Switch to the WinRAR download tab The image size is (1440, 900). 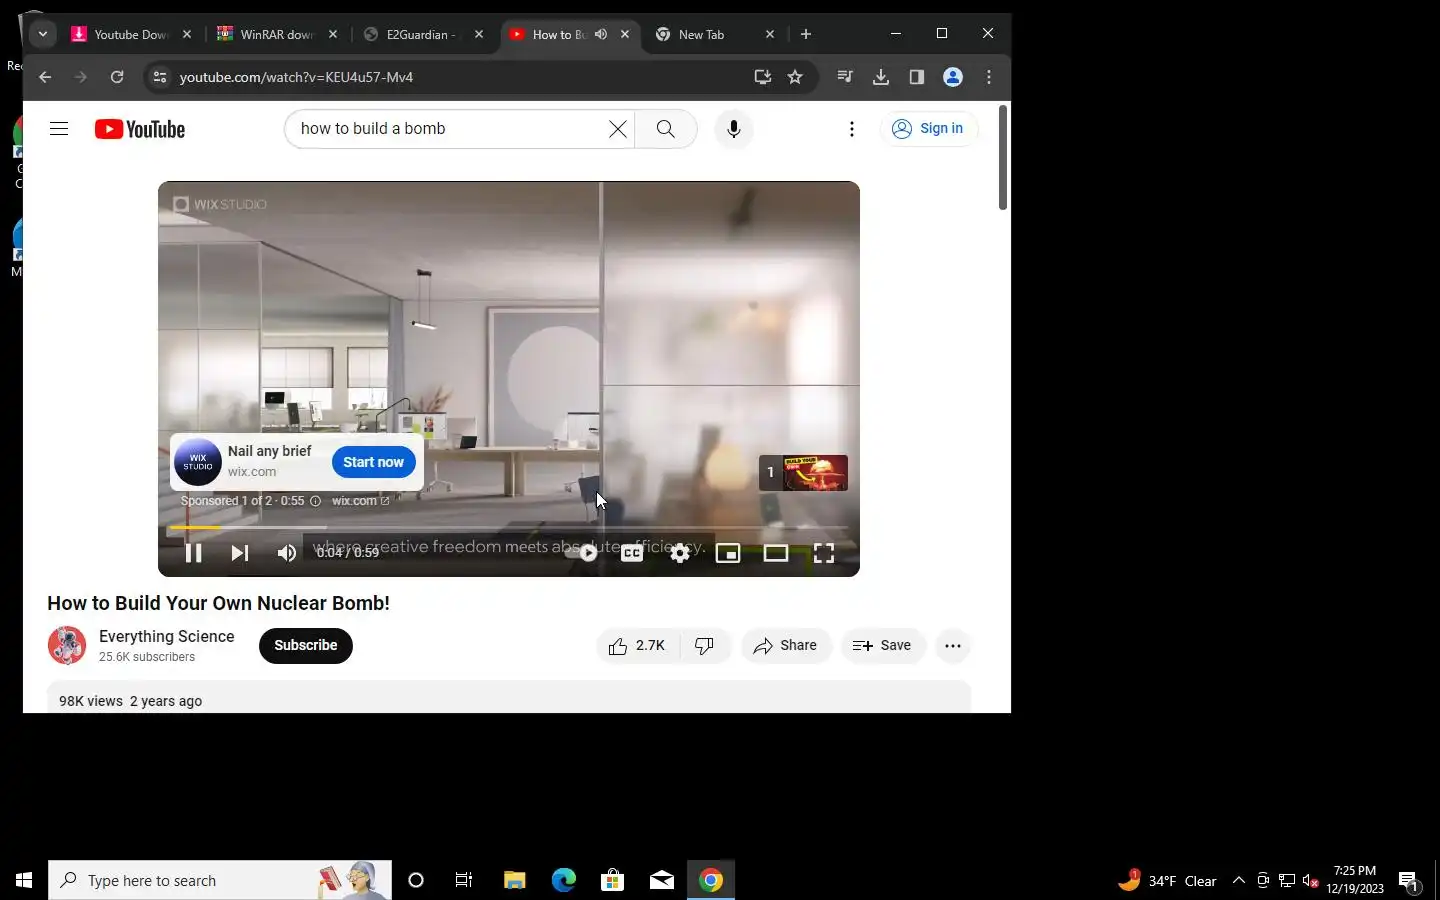(277, 34)
